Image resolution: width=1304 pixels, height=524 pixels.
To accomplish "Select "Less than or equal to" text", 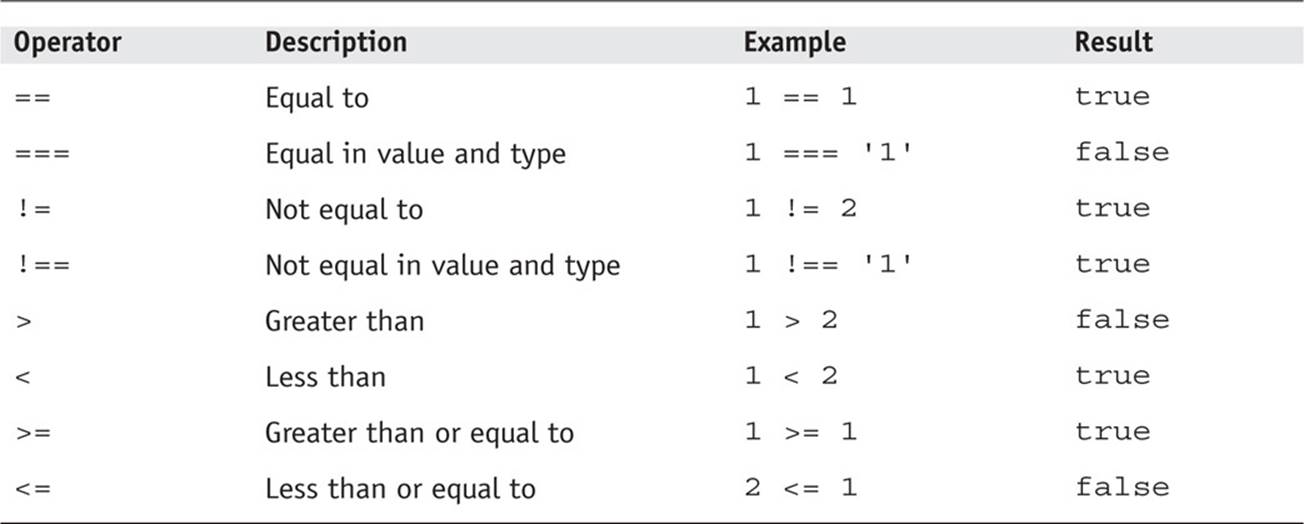I will pyautogui.click(x=399, y=489).
